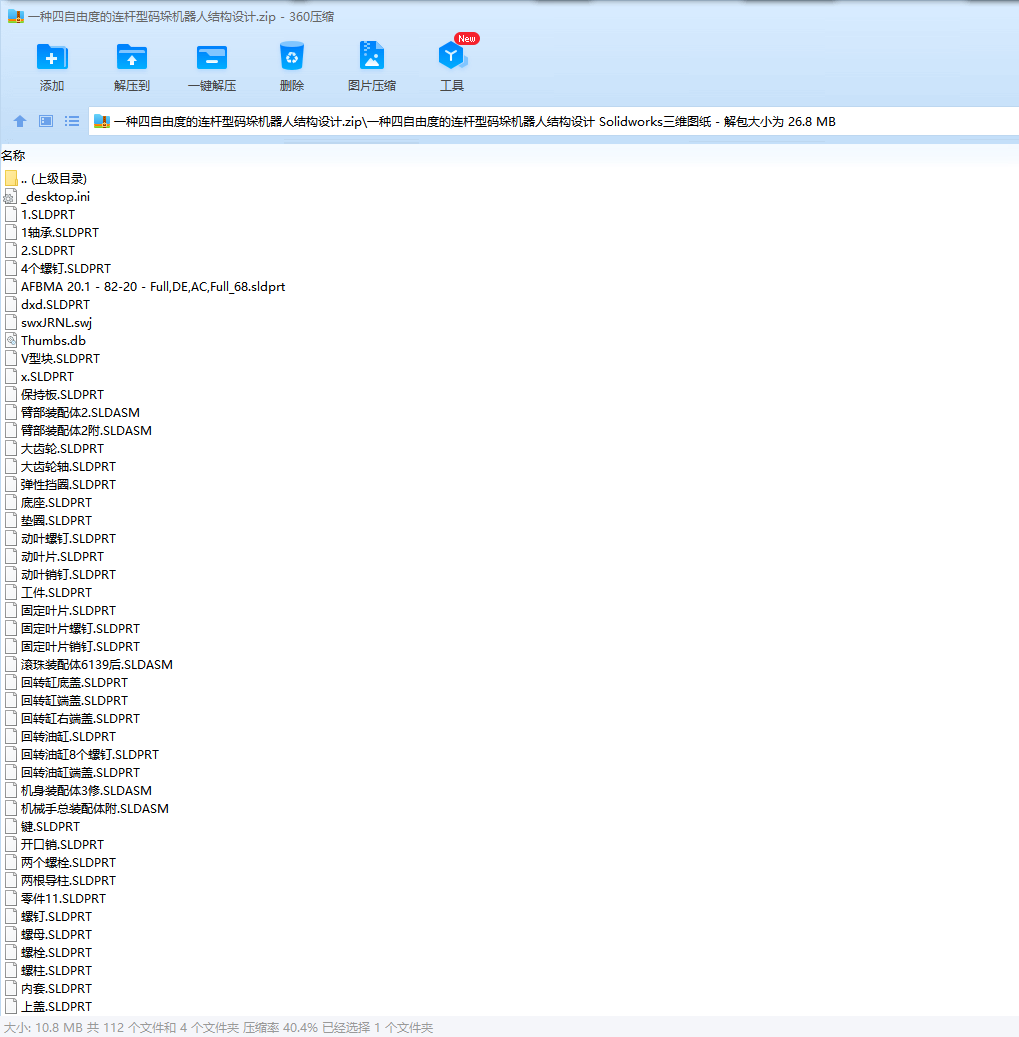Screen dimensions: 1019x1037
Task: Switch to the list view button
Action: 71,121
